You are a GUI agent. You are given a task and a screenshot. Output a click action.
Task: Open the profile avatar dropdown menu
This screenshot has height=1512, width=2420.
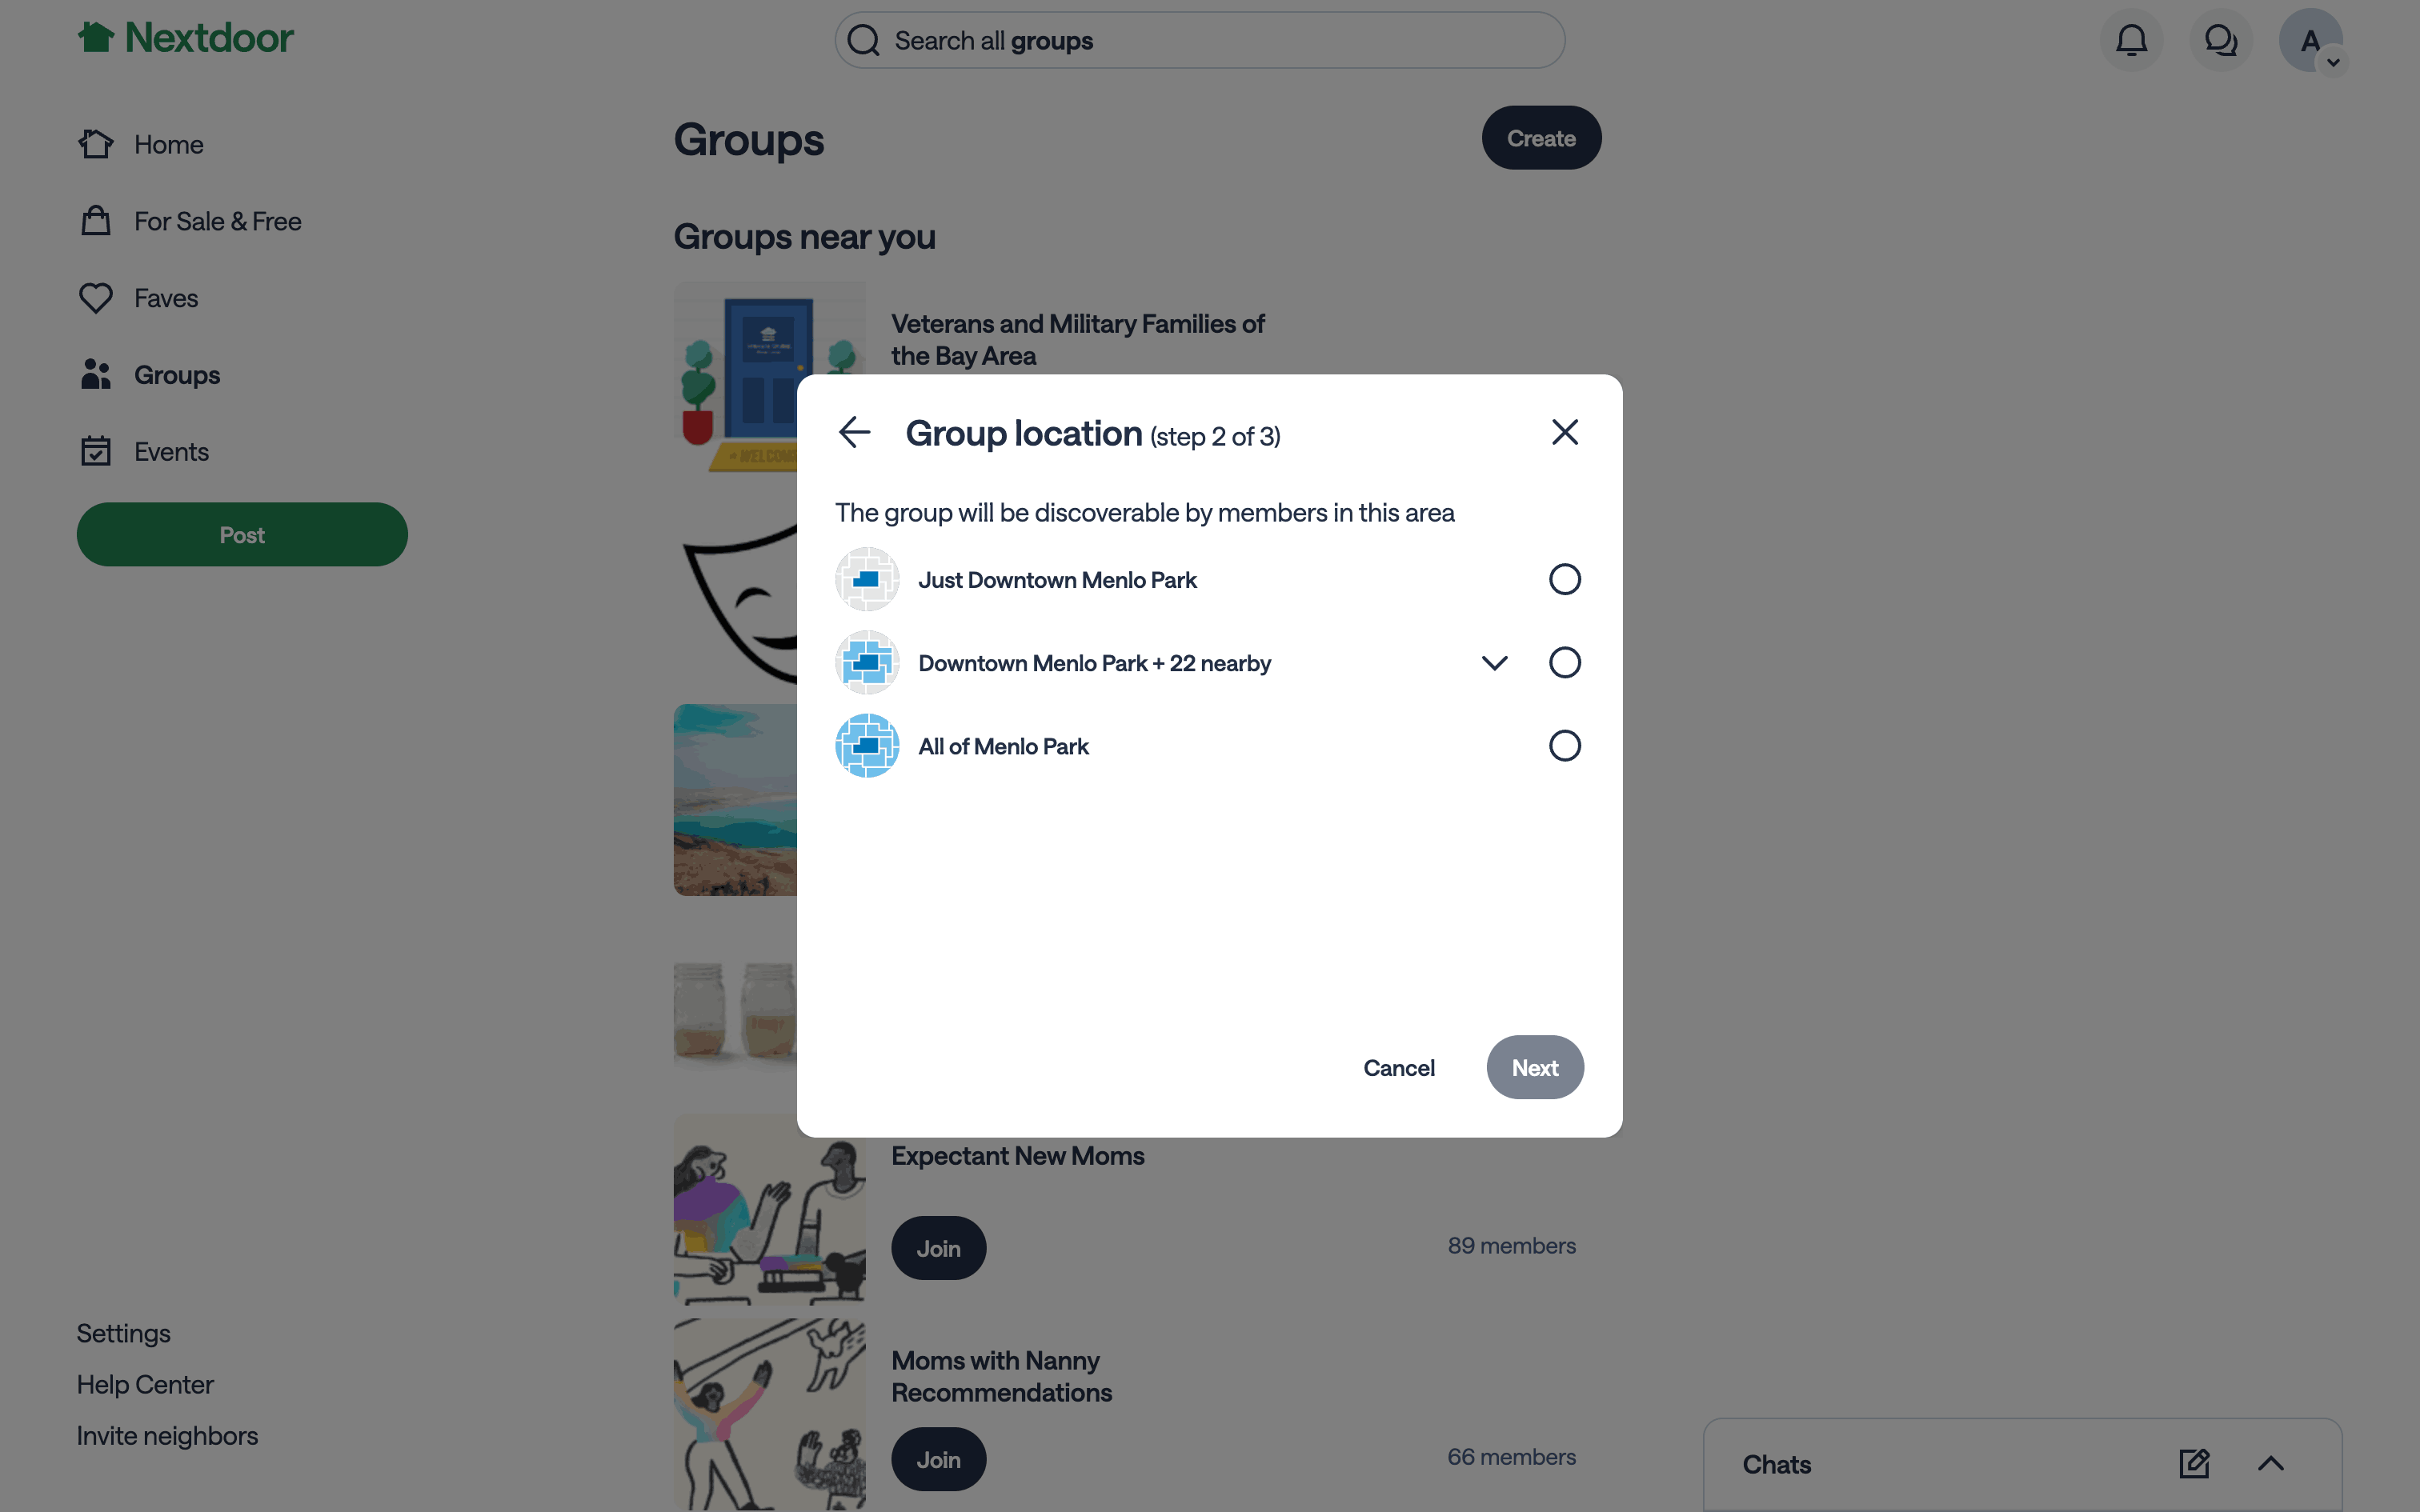coord(2310,40)
